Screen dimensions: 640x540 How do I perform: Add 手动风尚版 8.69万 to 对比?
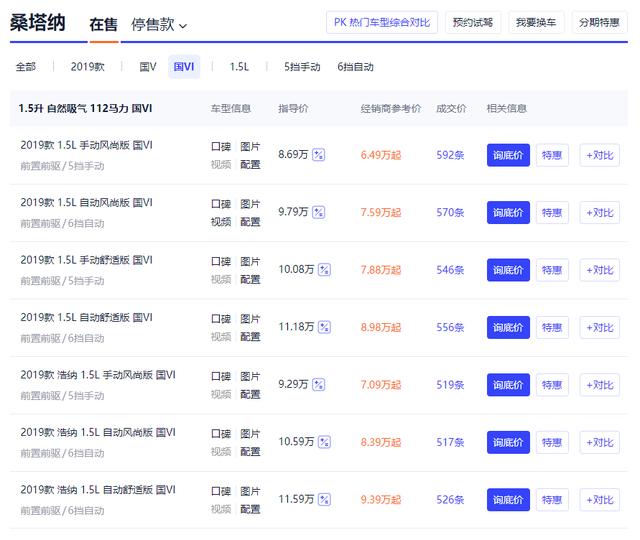[600, 155]
